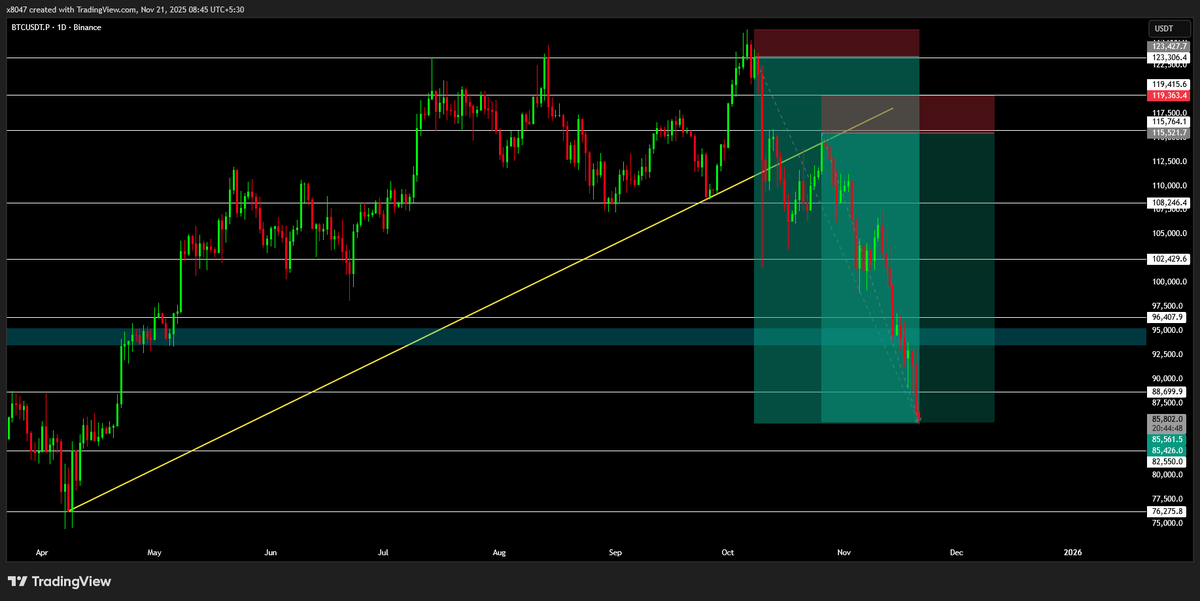Click the TradingView logo
The image size is (1200, 601).
click(x=61, y=581)
